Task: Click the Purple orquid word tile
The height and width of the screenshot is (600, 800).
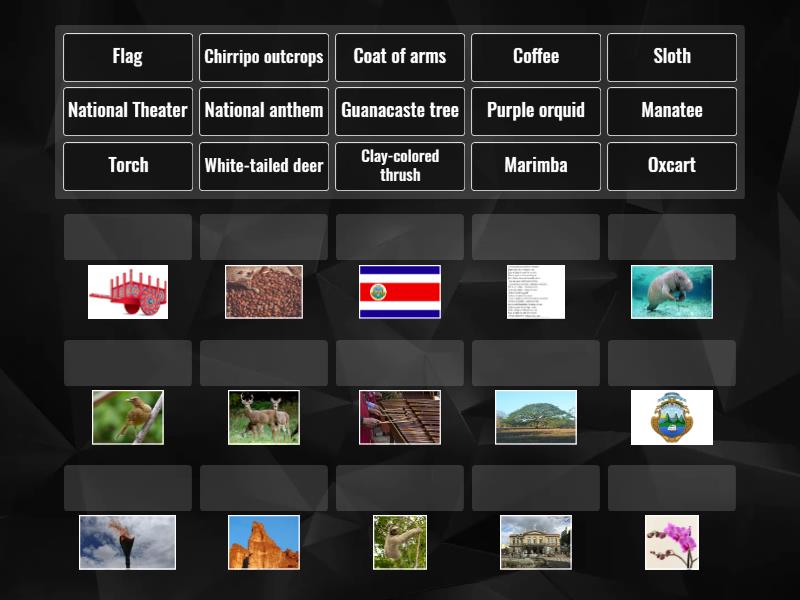Action: point(535,111)
